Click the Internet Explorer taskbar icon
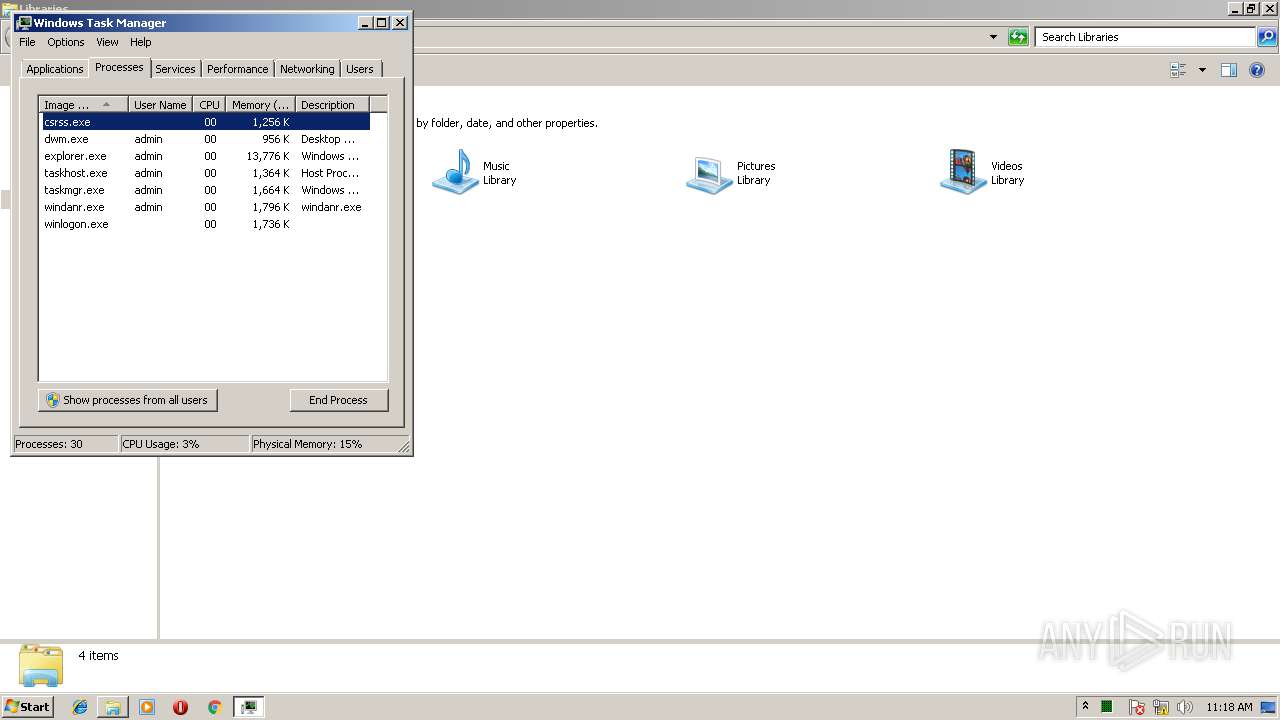Image resolution: width=1280 pixels, height=720 pixels. point(80,707)
